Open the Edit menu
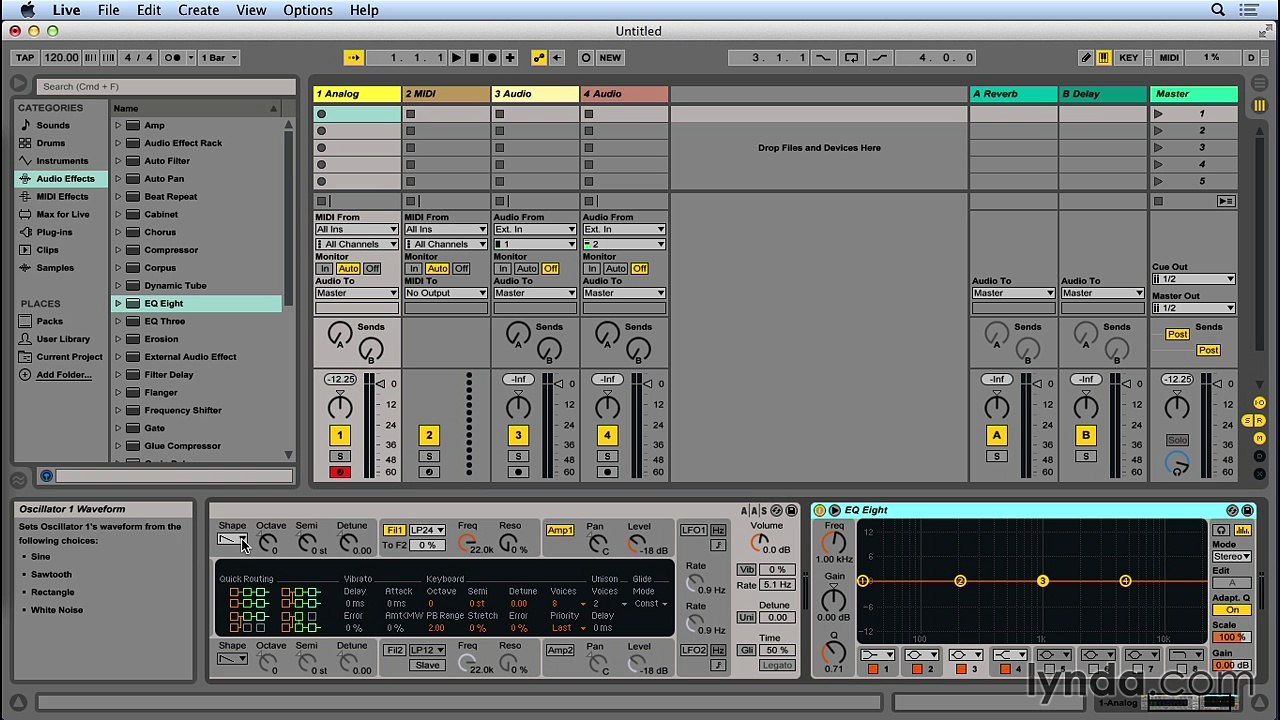Image resolution: width=1280 pixels, height=720 pixels. click(x=149, y=10)
